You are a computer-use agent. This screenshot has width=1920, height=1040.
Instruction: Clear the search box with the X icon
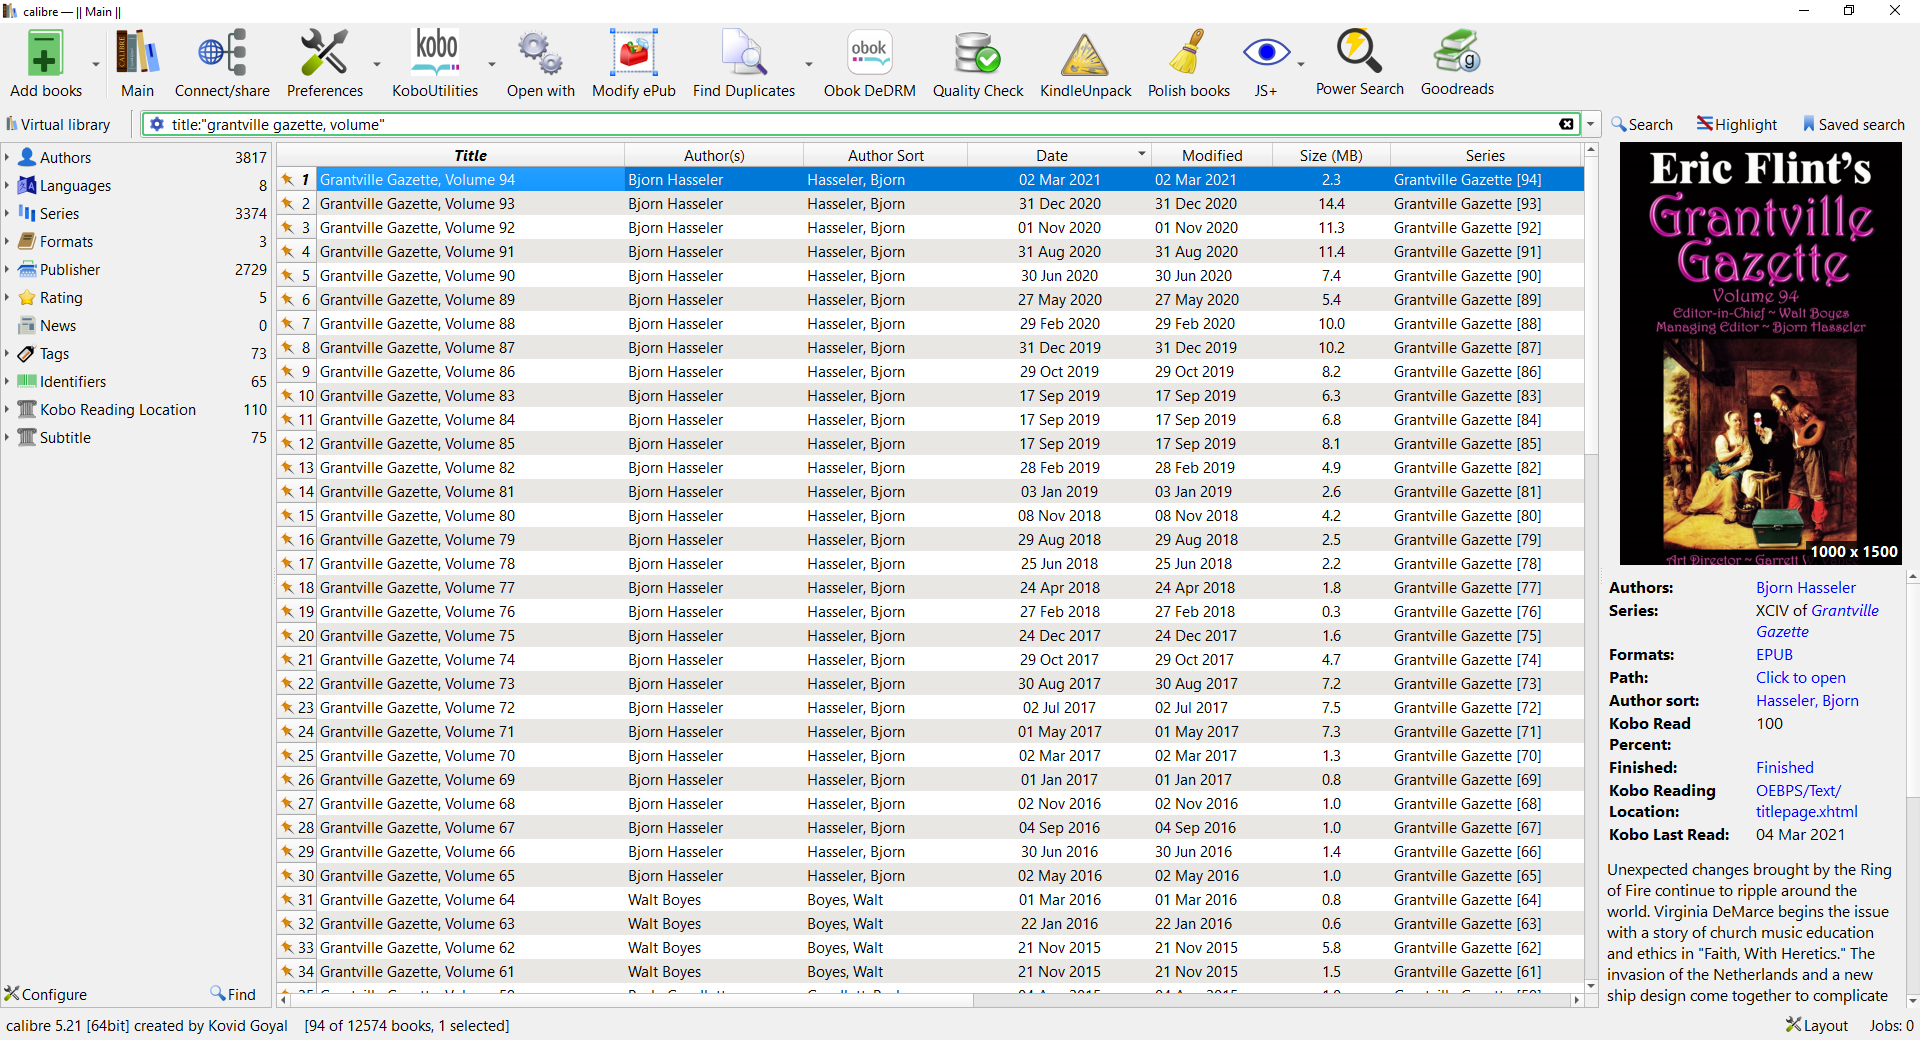[1566, 124]
